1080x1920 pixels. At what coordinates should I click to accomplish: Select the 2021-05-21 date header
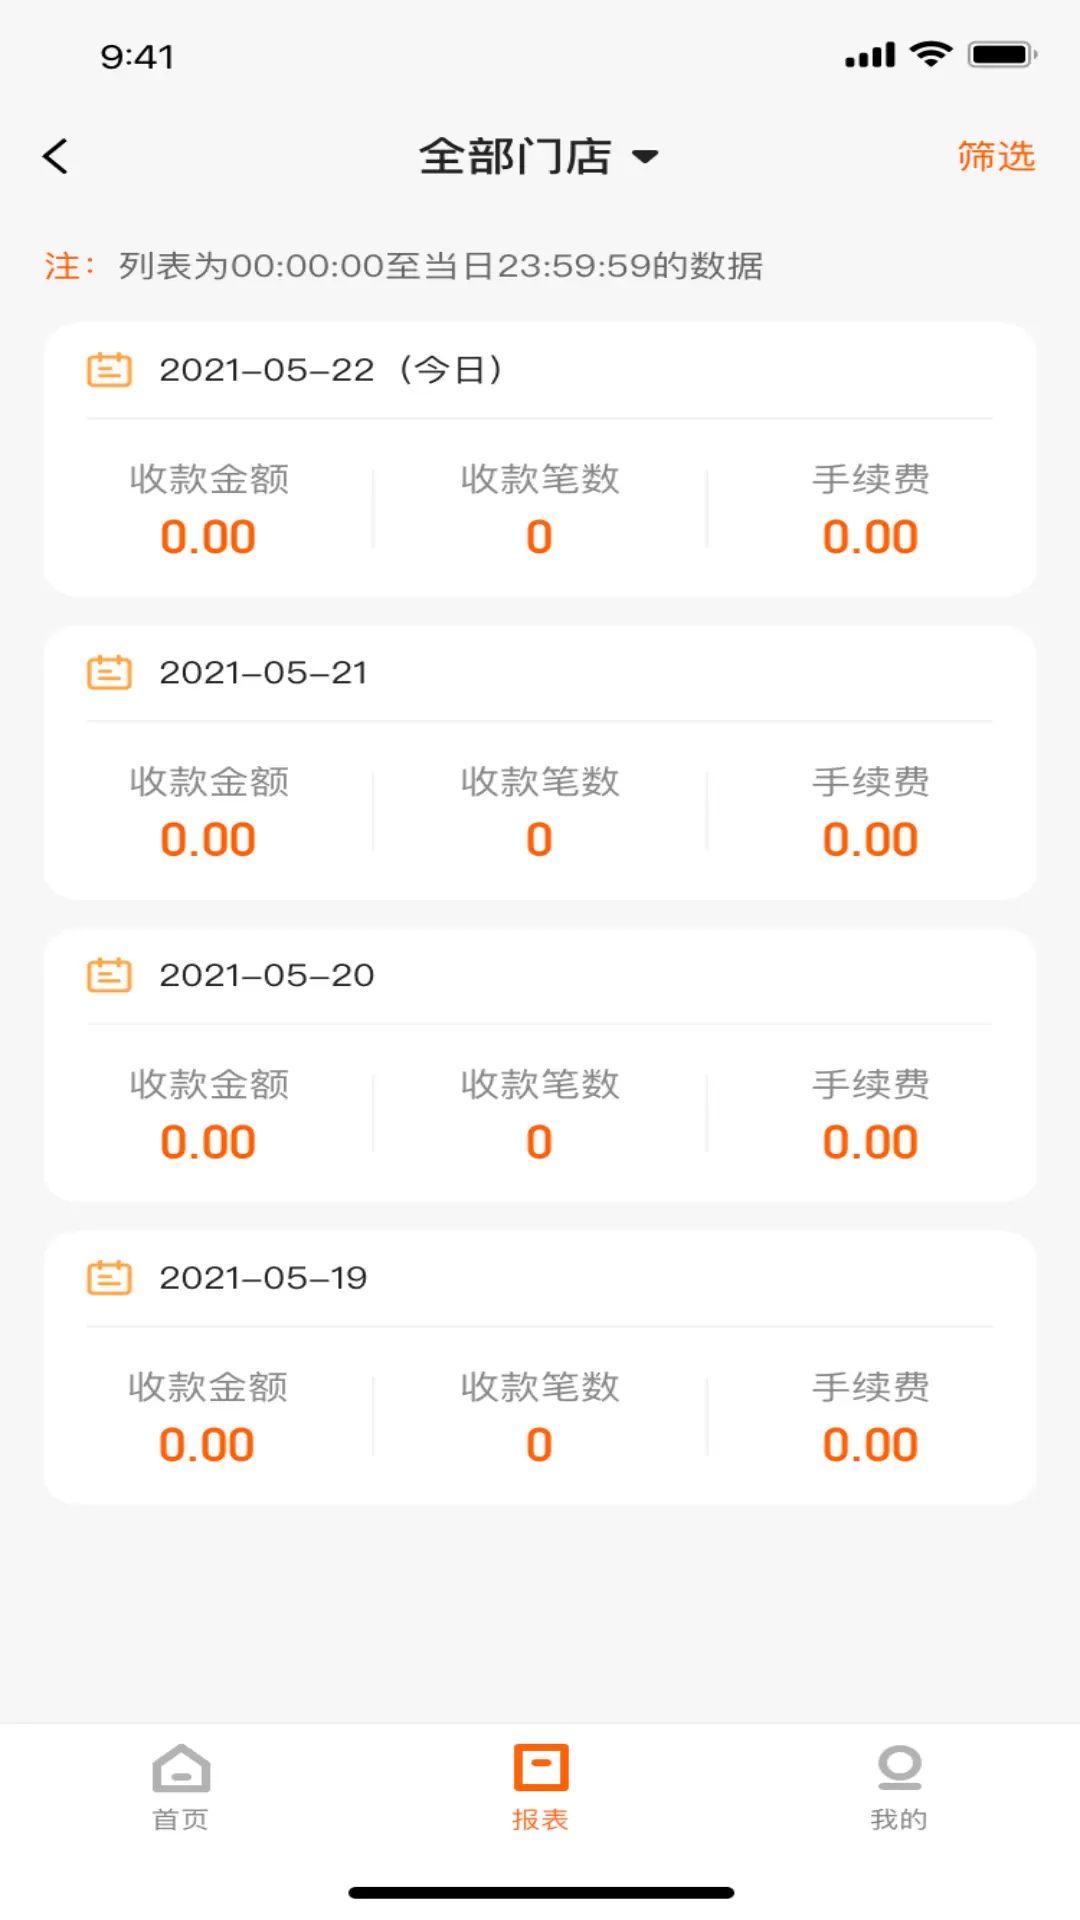[x=263, y=673]
